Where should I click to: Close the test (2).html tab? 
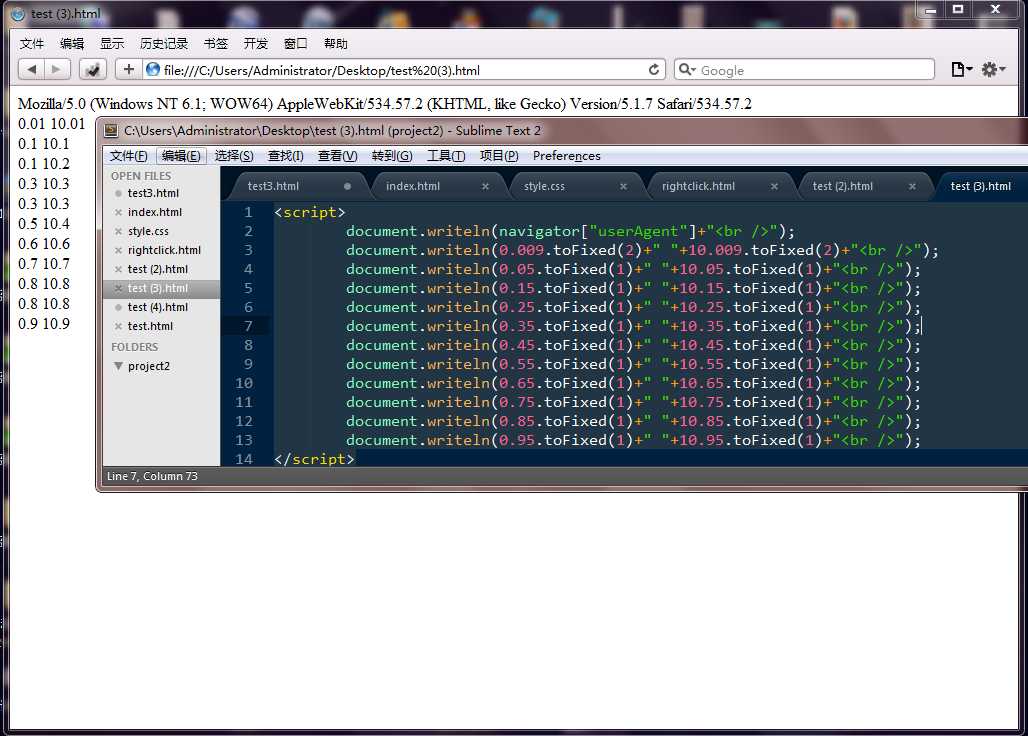point(912,186)
